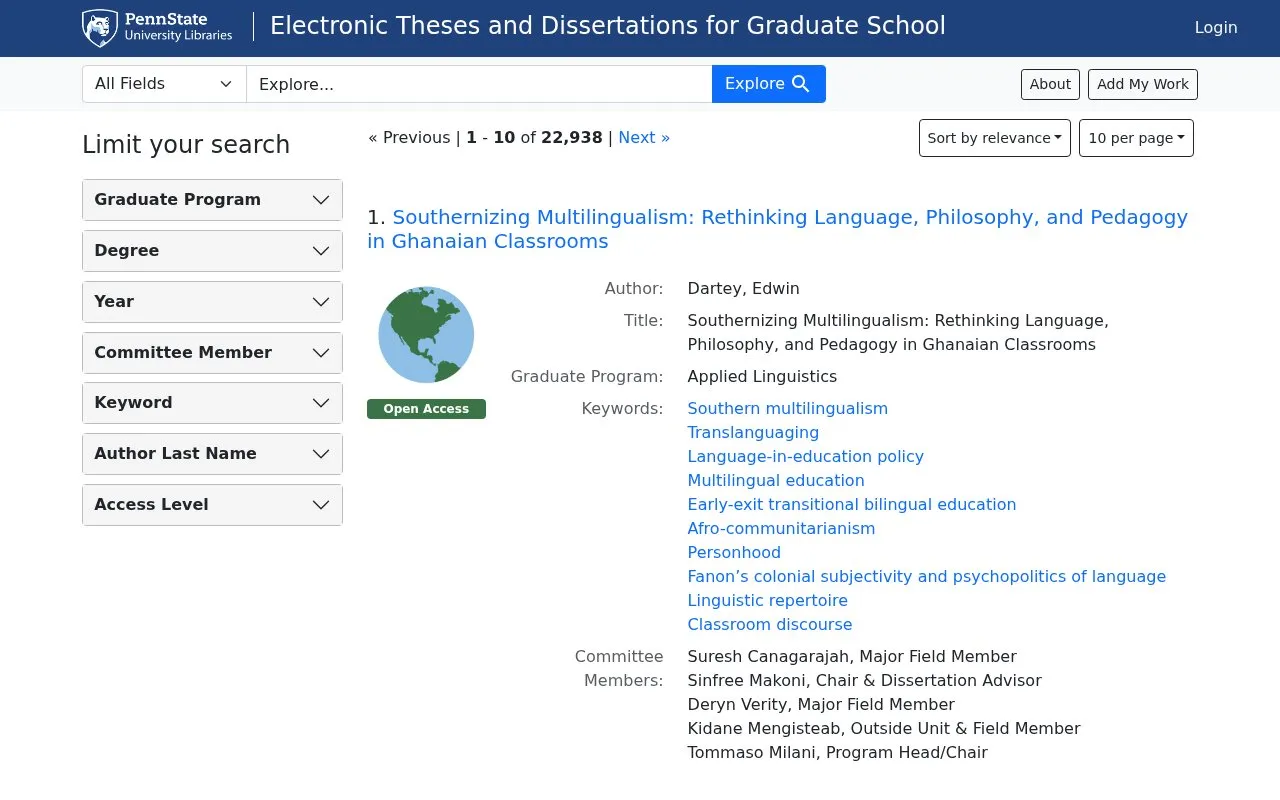
Task: Click the Penn State University Libraries logo
Action: (157, 28)
